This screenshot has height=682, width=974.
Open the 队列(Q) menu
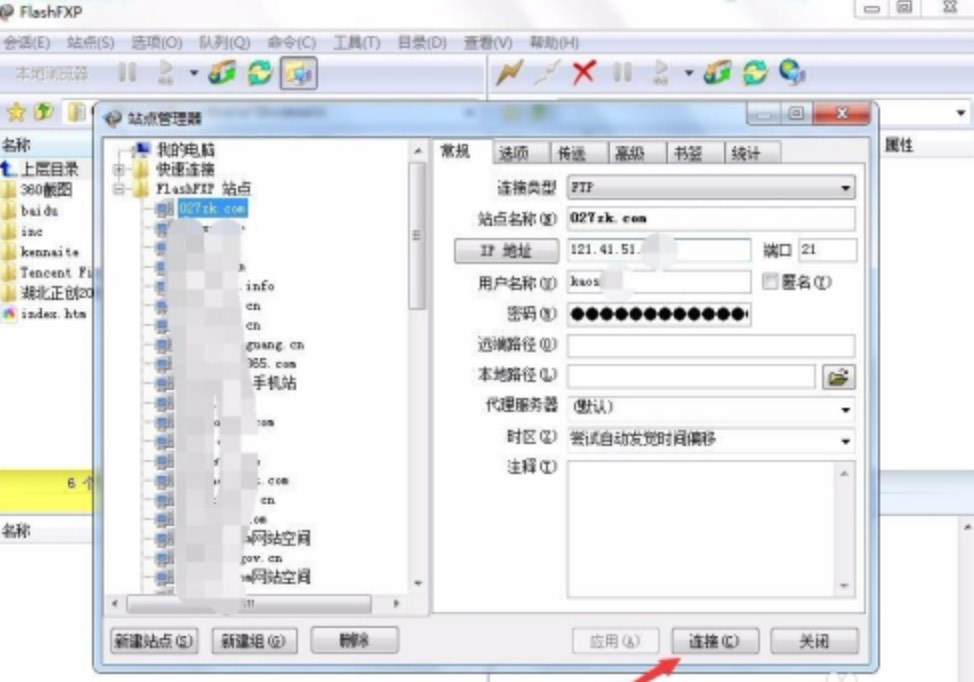pos(224,43)
